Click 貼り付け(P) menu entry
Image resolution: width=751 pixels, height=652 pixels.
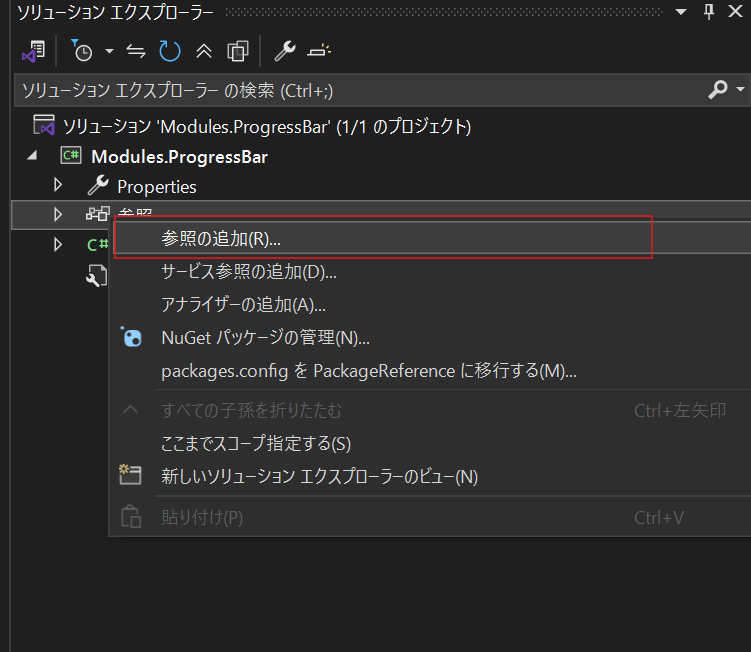[x=431, y=517]
